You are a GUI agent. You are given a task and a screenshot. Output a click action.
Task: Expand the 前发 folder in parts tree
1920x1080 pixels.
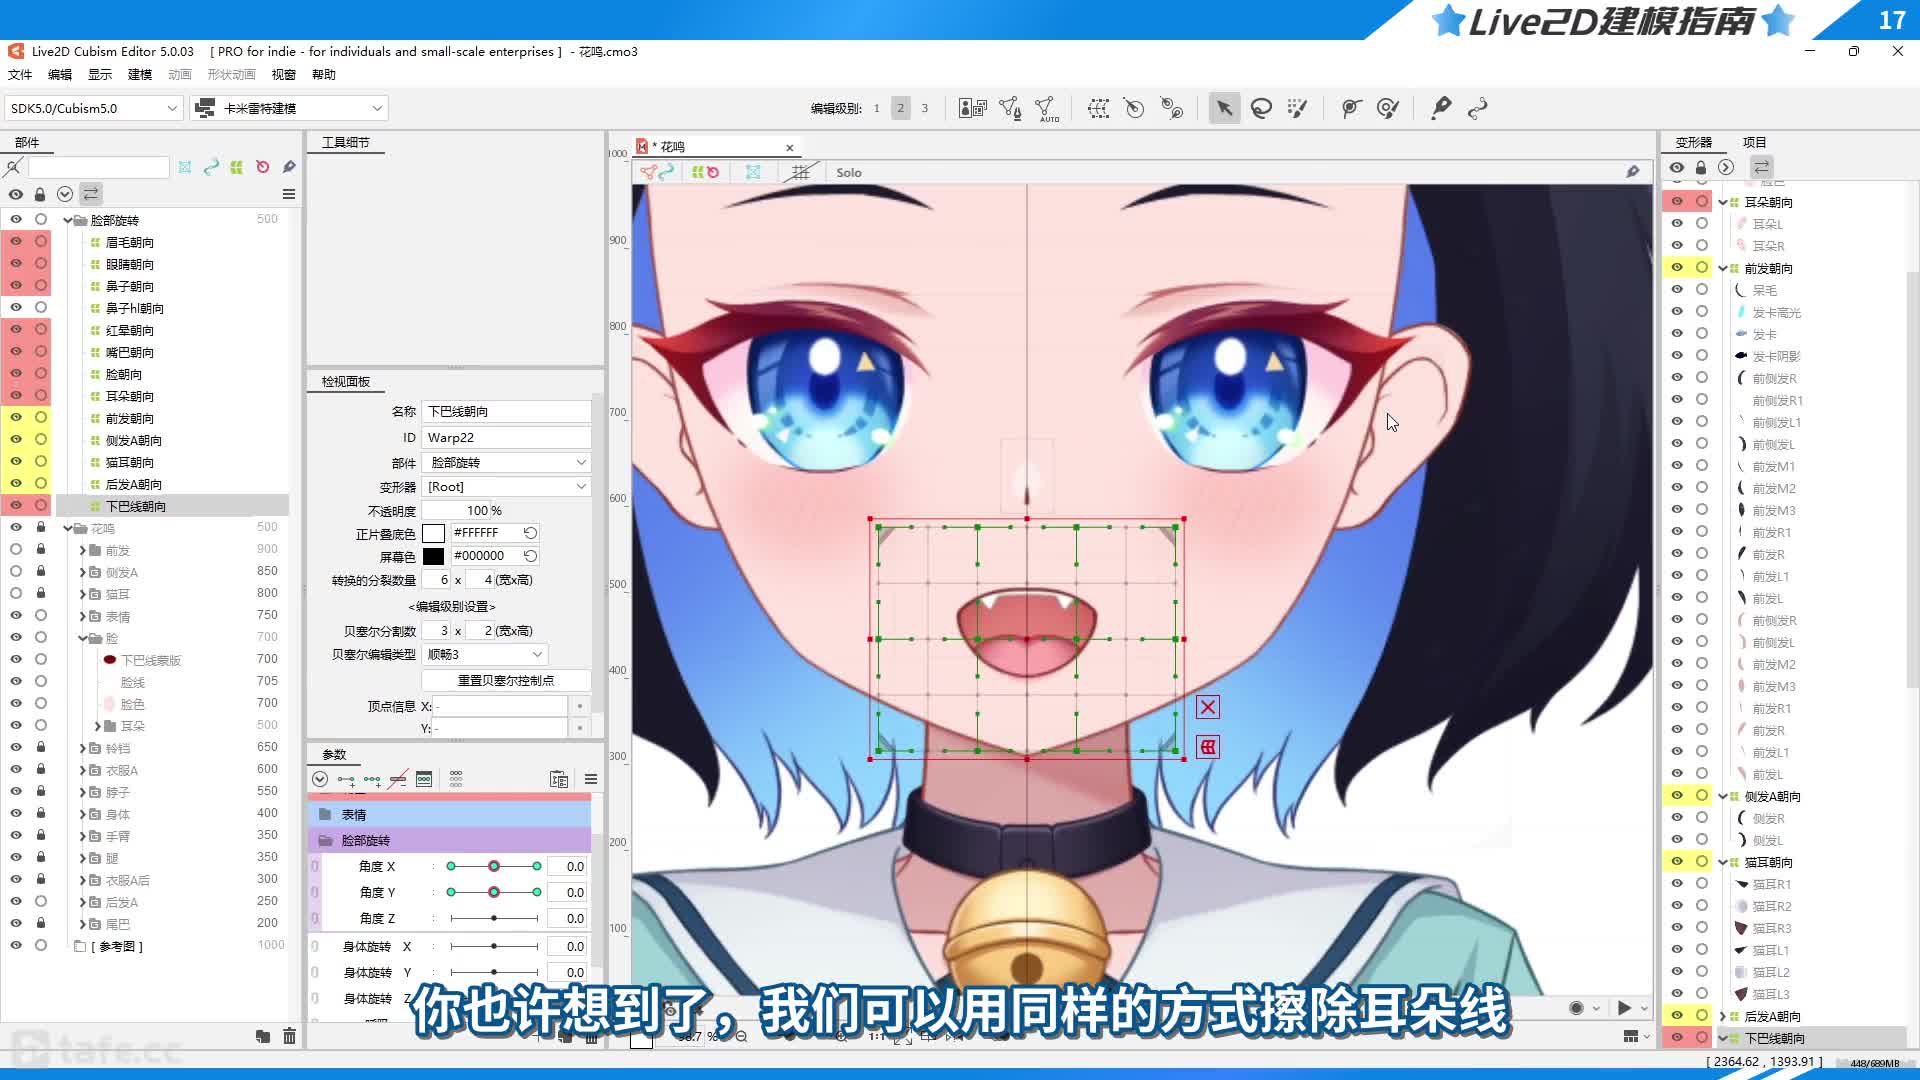click(x=82, y=550)
